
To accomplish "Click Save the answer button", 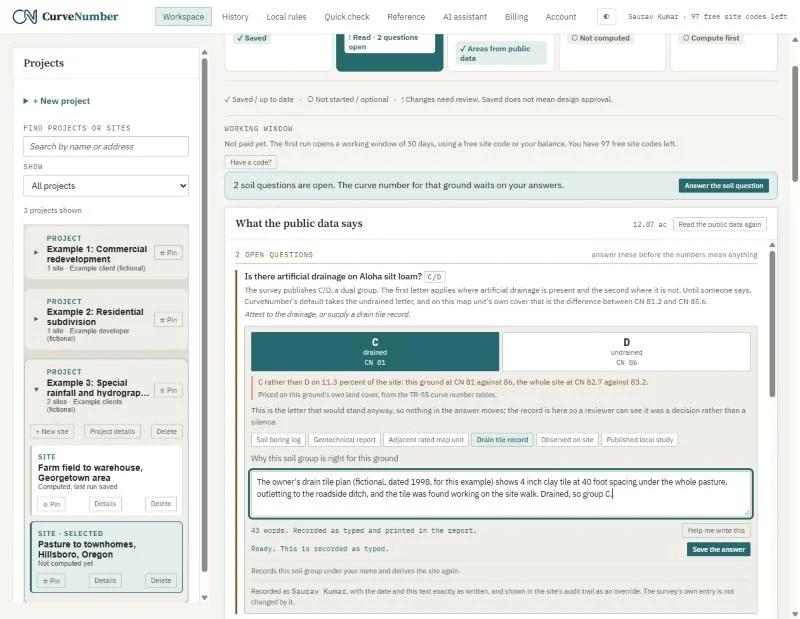I will click(x=718, y=550).
